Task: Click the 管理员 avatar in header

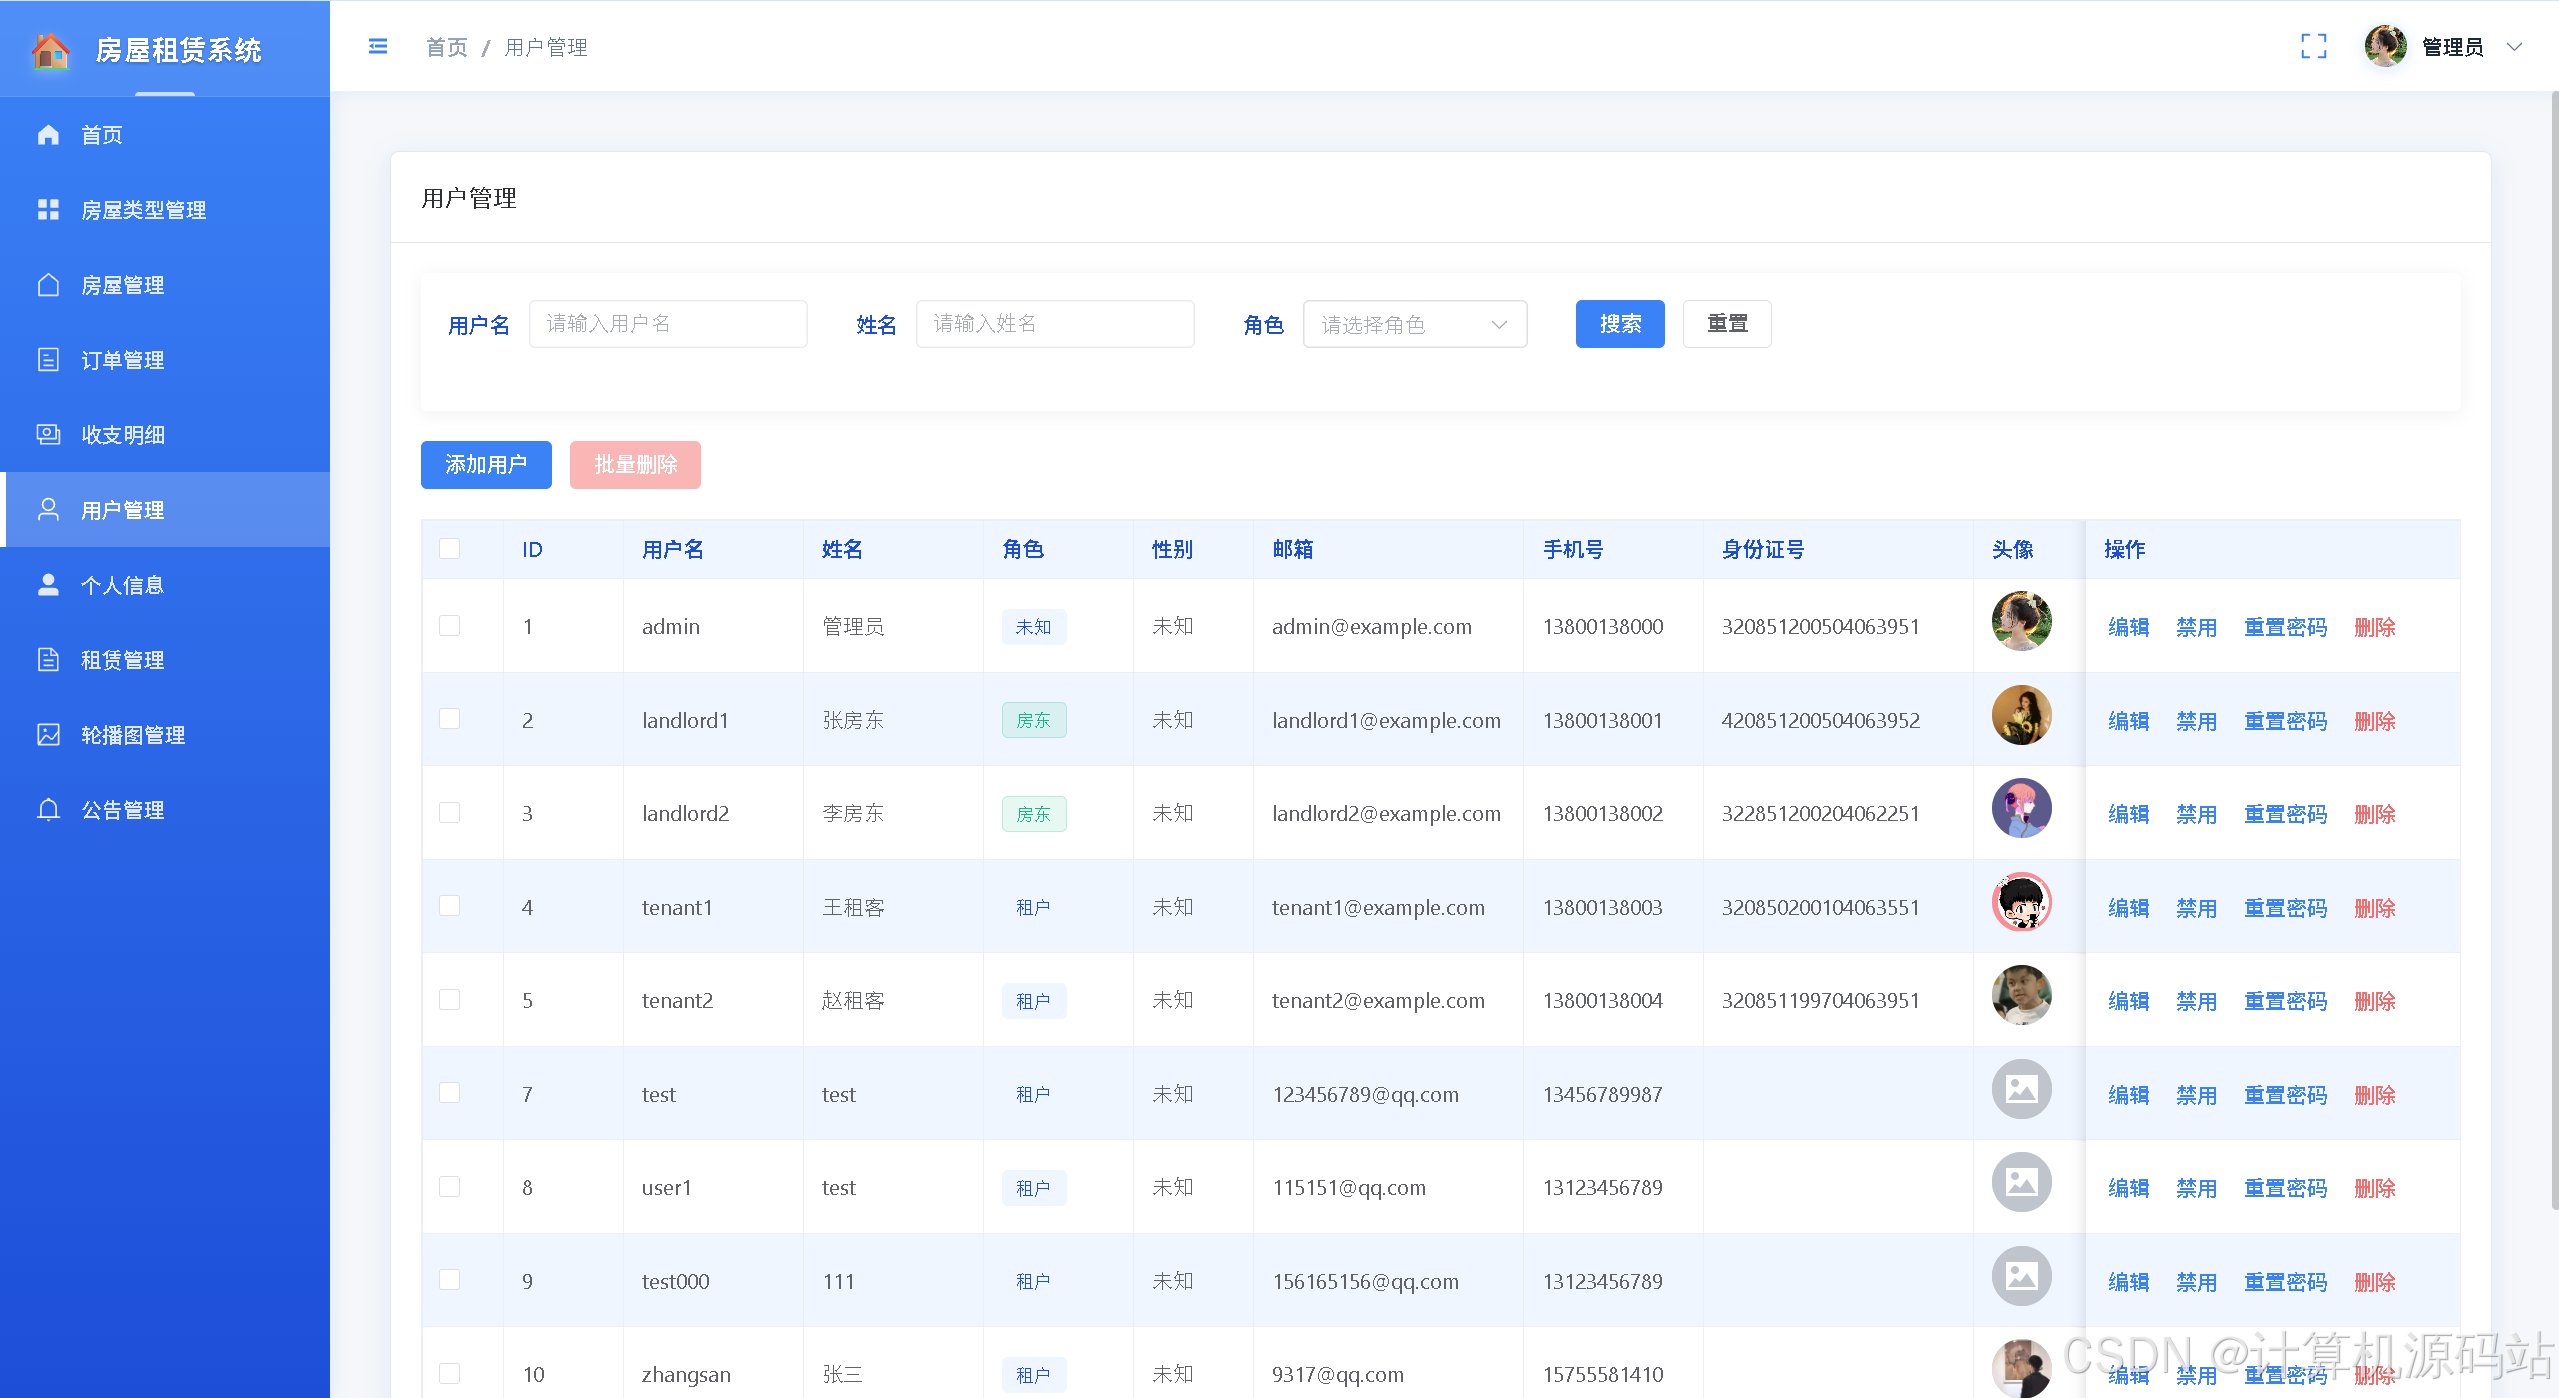Action: (x=2385, y=47)
